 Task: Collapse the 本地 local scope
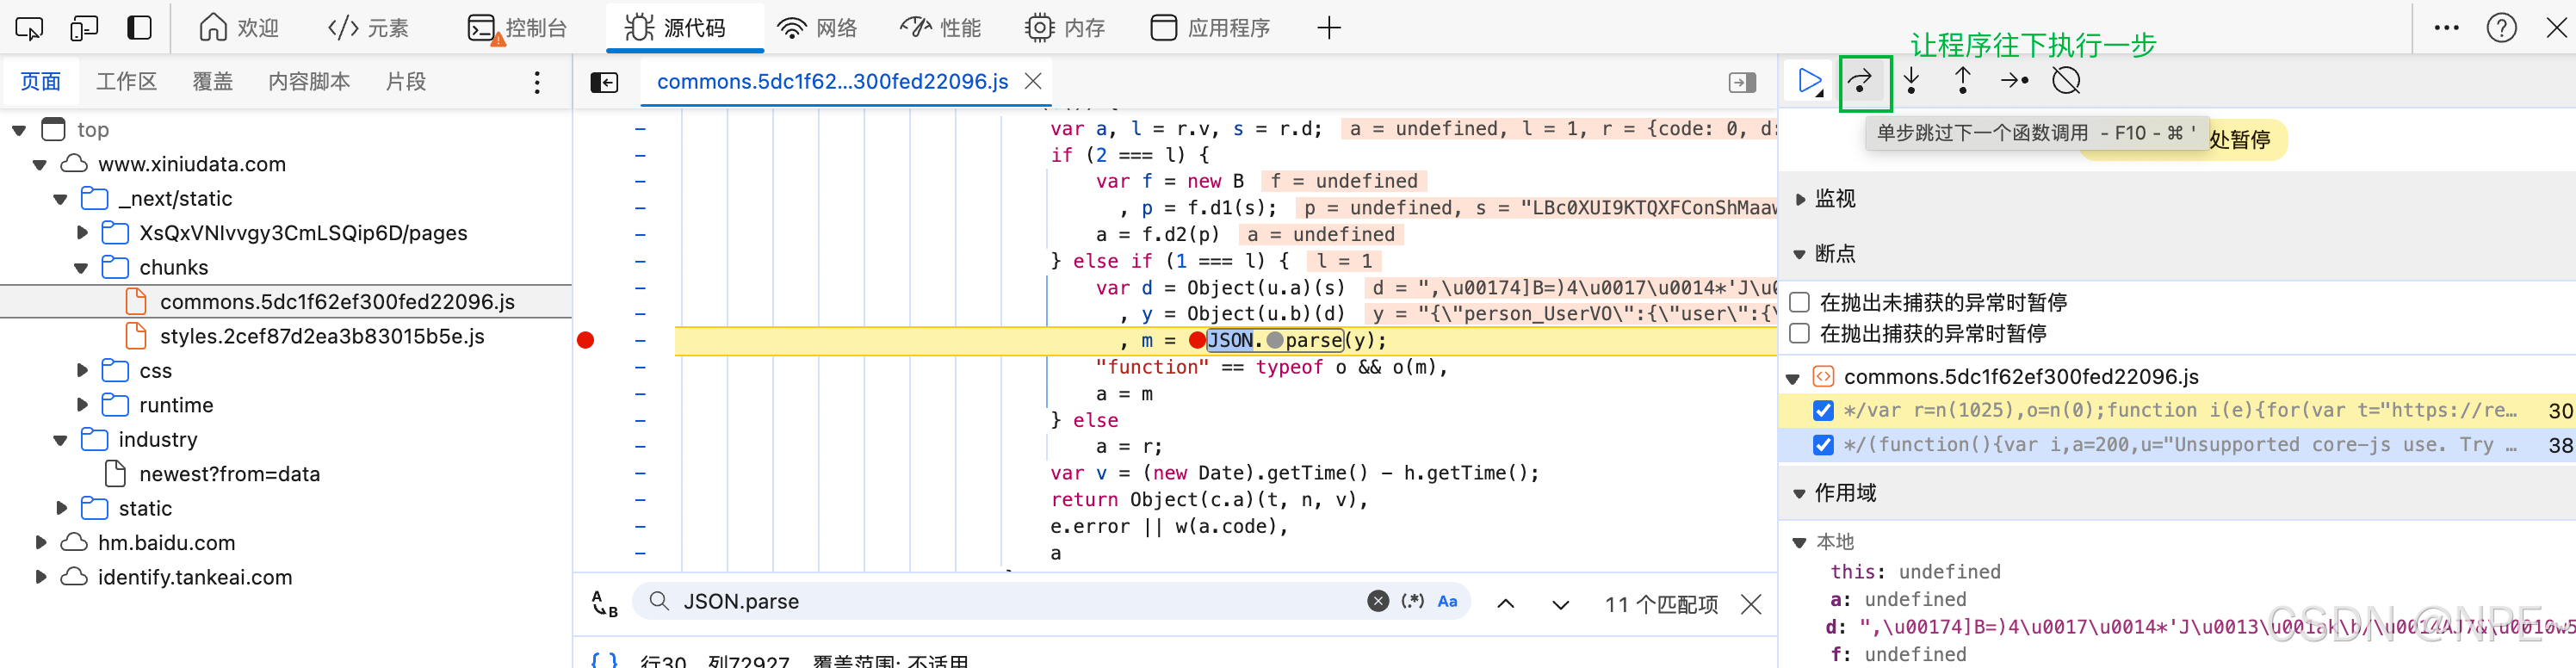[1800, 542]
